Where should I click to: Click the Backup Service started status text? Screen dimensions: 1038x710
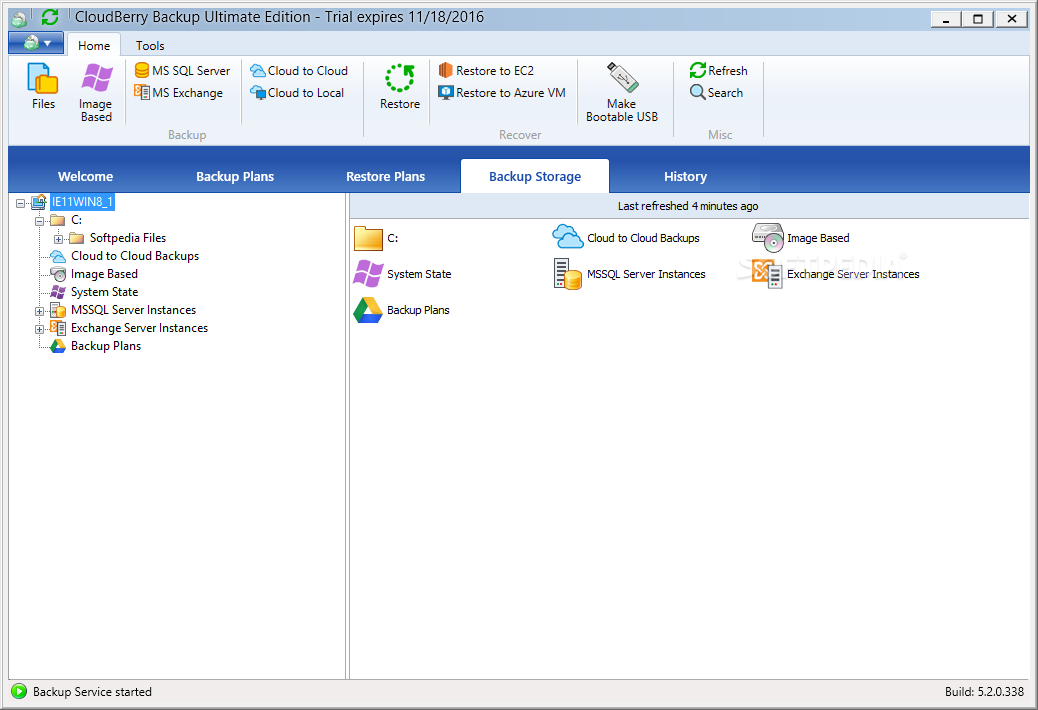click(92, 691)
